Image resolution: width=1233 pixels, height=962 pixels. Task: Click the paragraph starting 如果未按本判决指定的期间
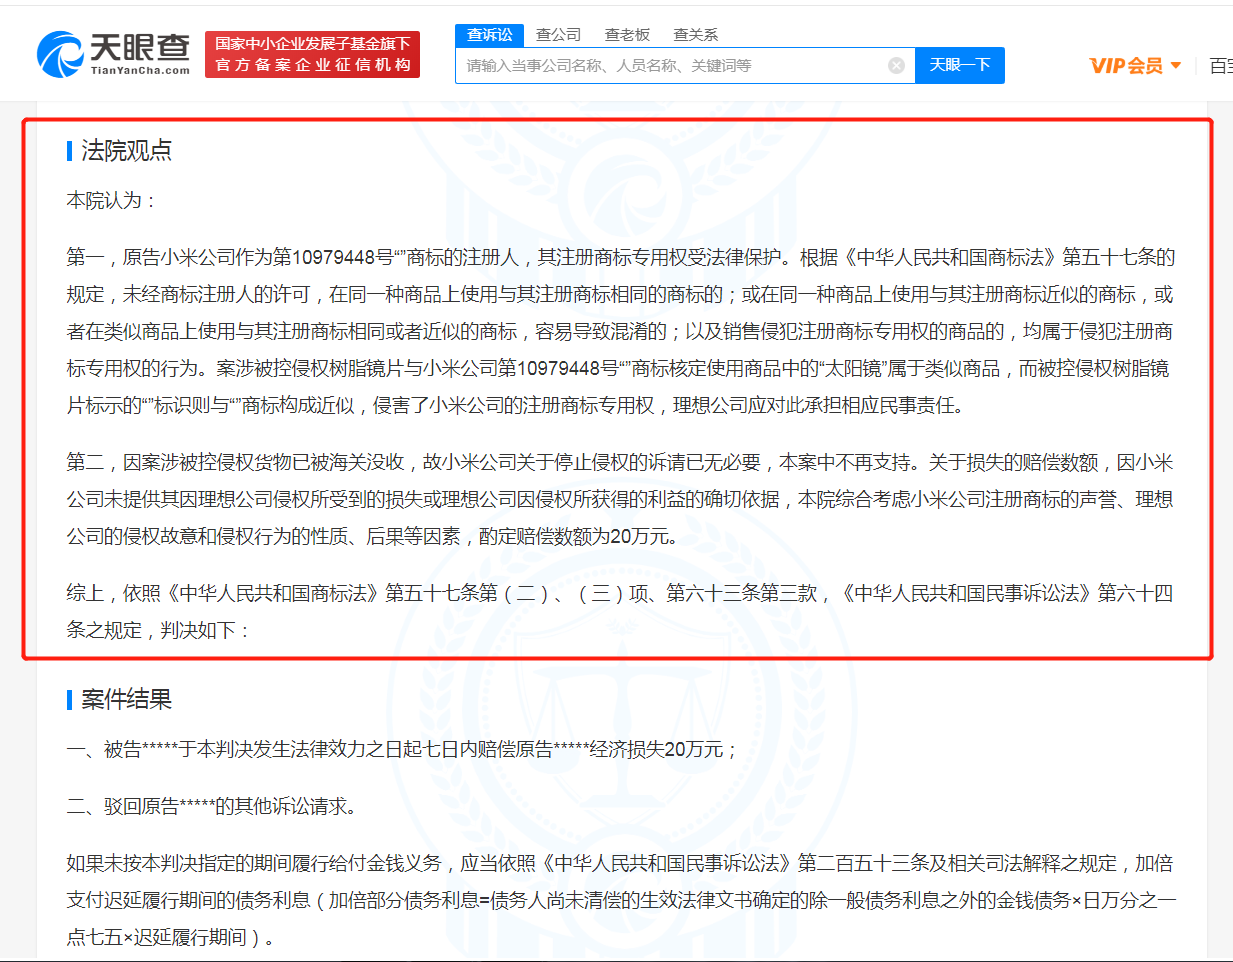click(x=621, y=900)
